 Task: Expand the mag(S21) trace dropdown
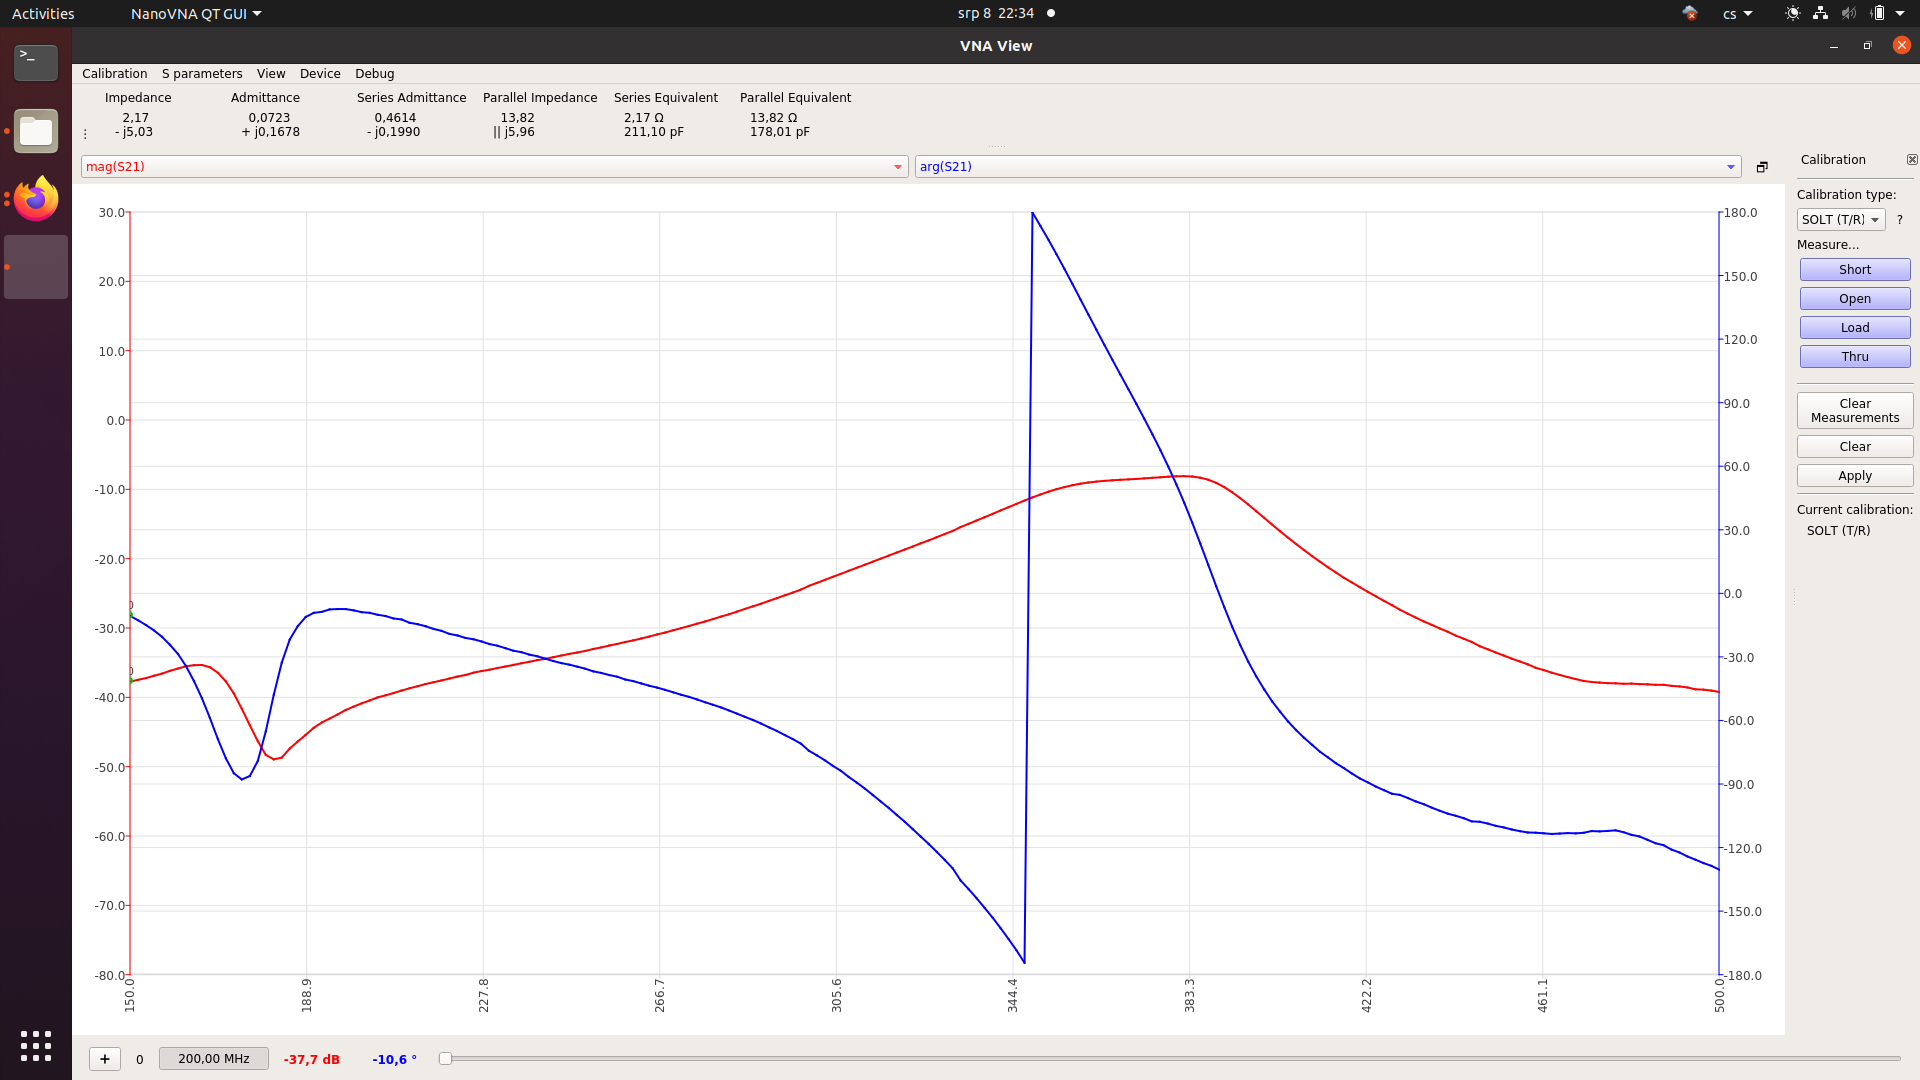(x=897, y=167)
